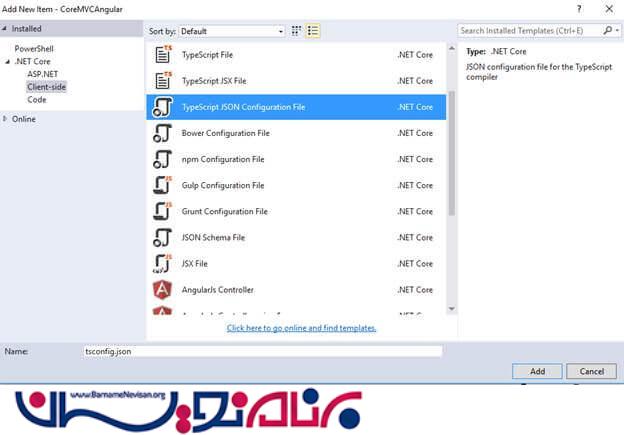
Task: Click the TypeScript JSX File icon
Action: [163, 80]
